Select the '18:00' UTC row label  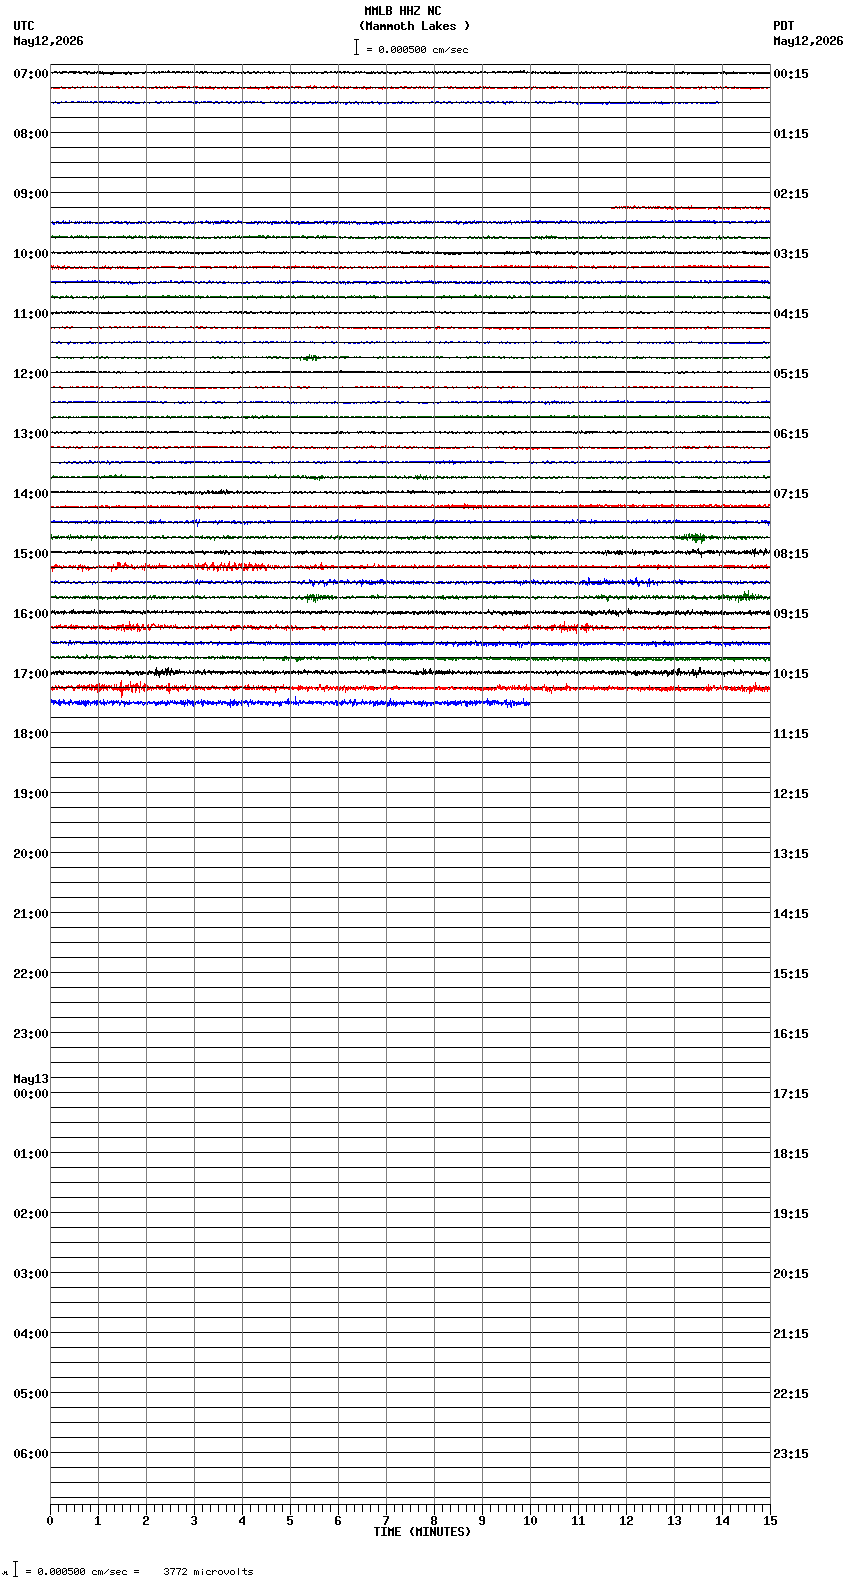coord(31,734)
